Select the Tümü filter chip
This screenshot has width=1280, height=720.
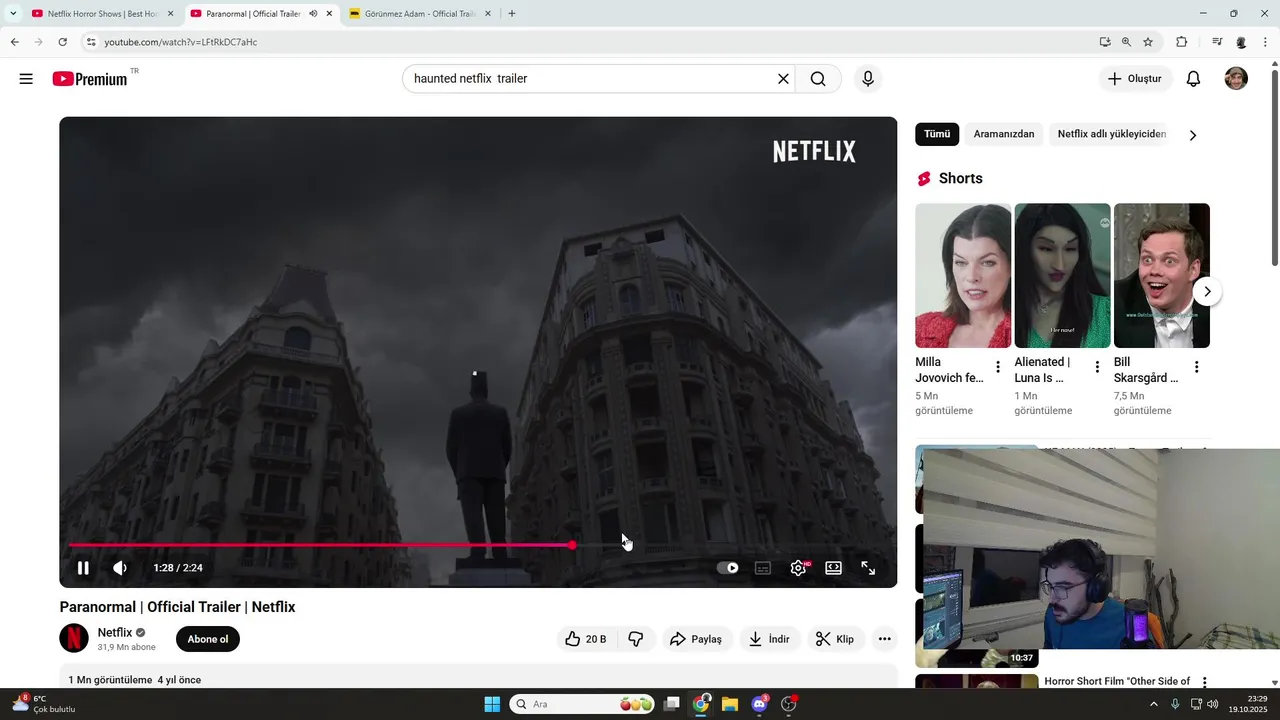(937, 134)
